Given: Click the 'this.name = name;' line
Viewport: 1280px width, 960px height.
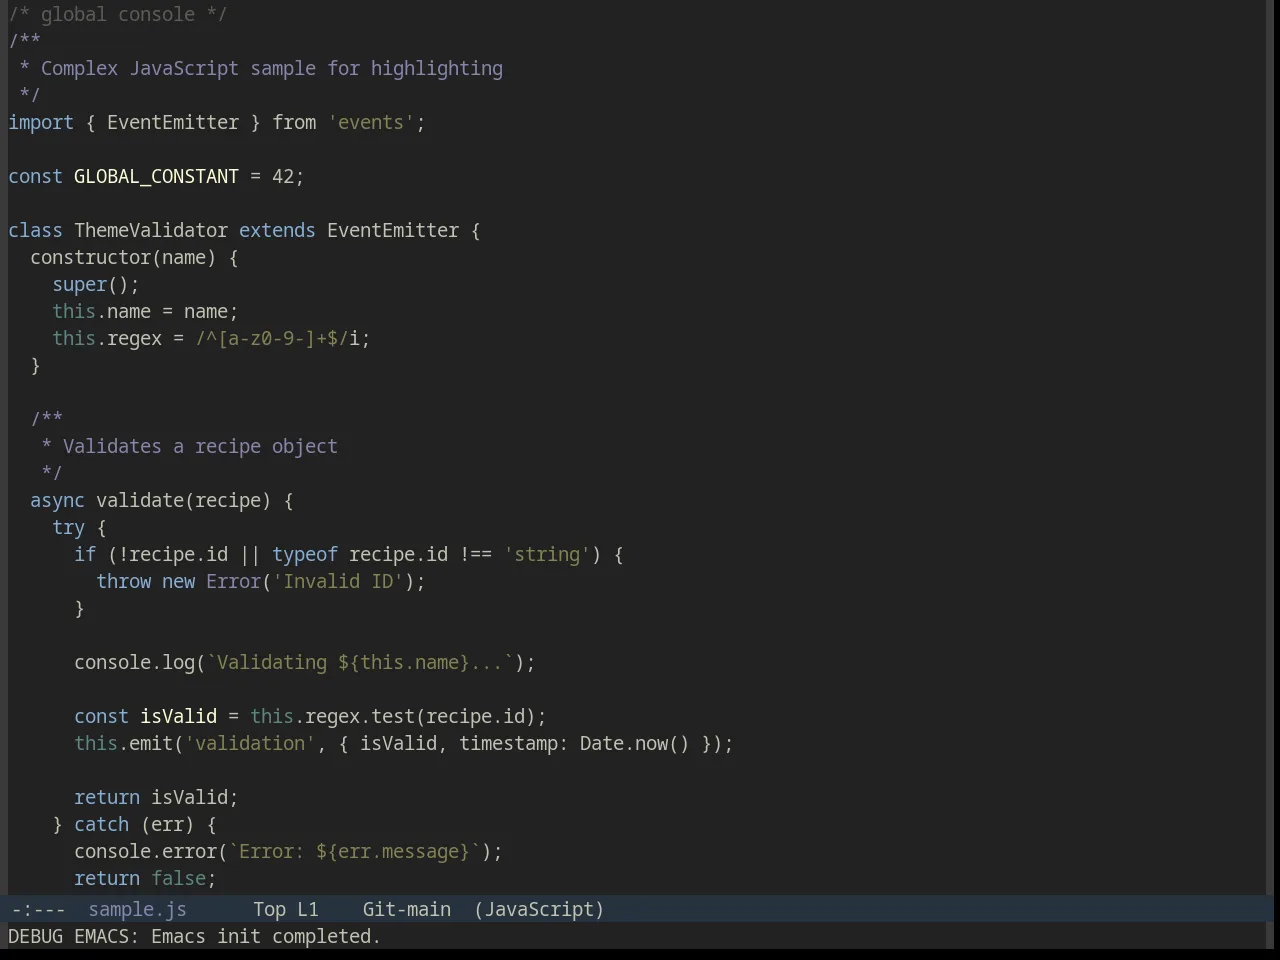Looking at the screenshot, I should 145,311.
